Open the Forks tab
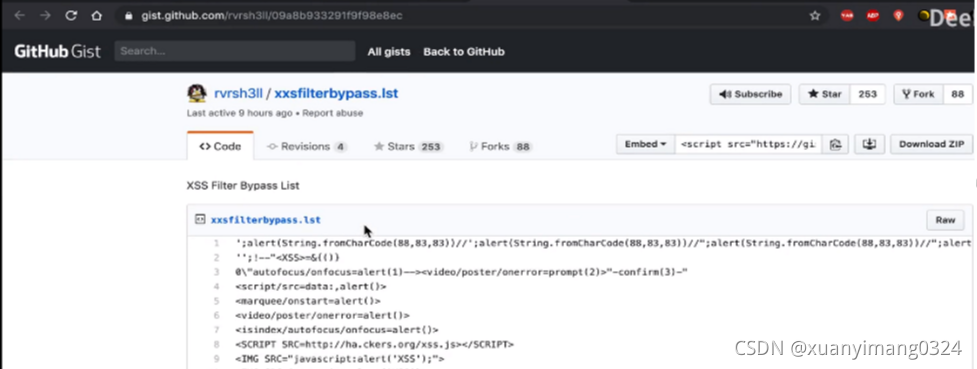 point(500,147)
